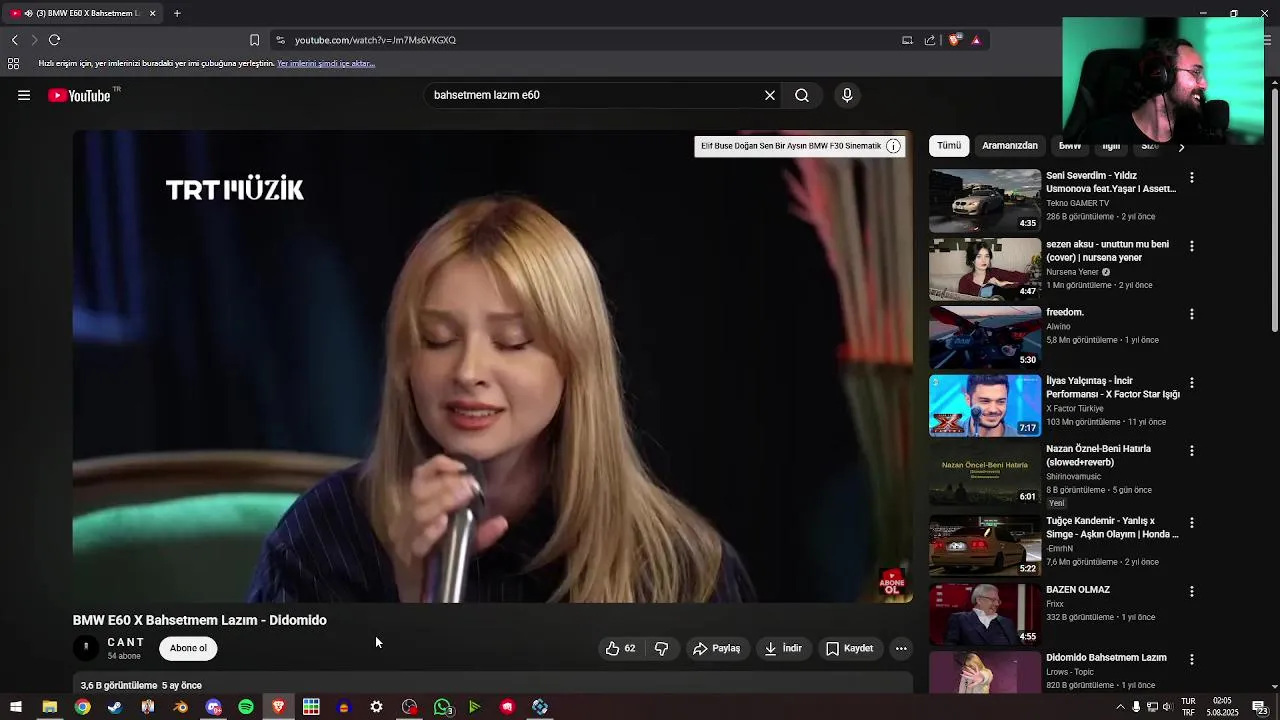Open options for İlyas Yalçıntaş video
Viewport: 1280px width, 720px height.
(1191, 383)
